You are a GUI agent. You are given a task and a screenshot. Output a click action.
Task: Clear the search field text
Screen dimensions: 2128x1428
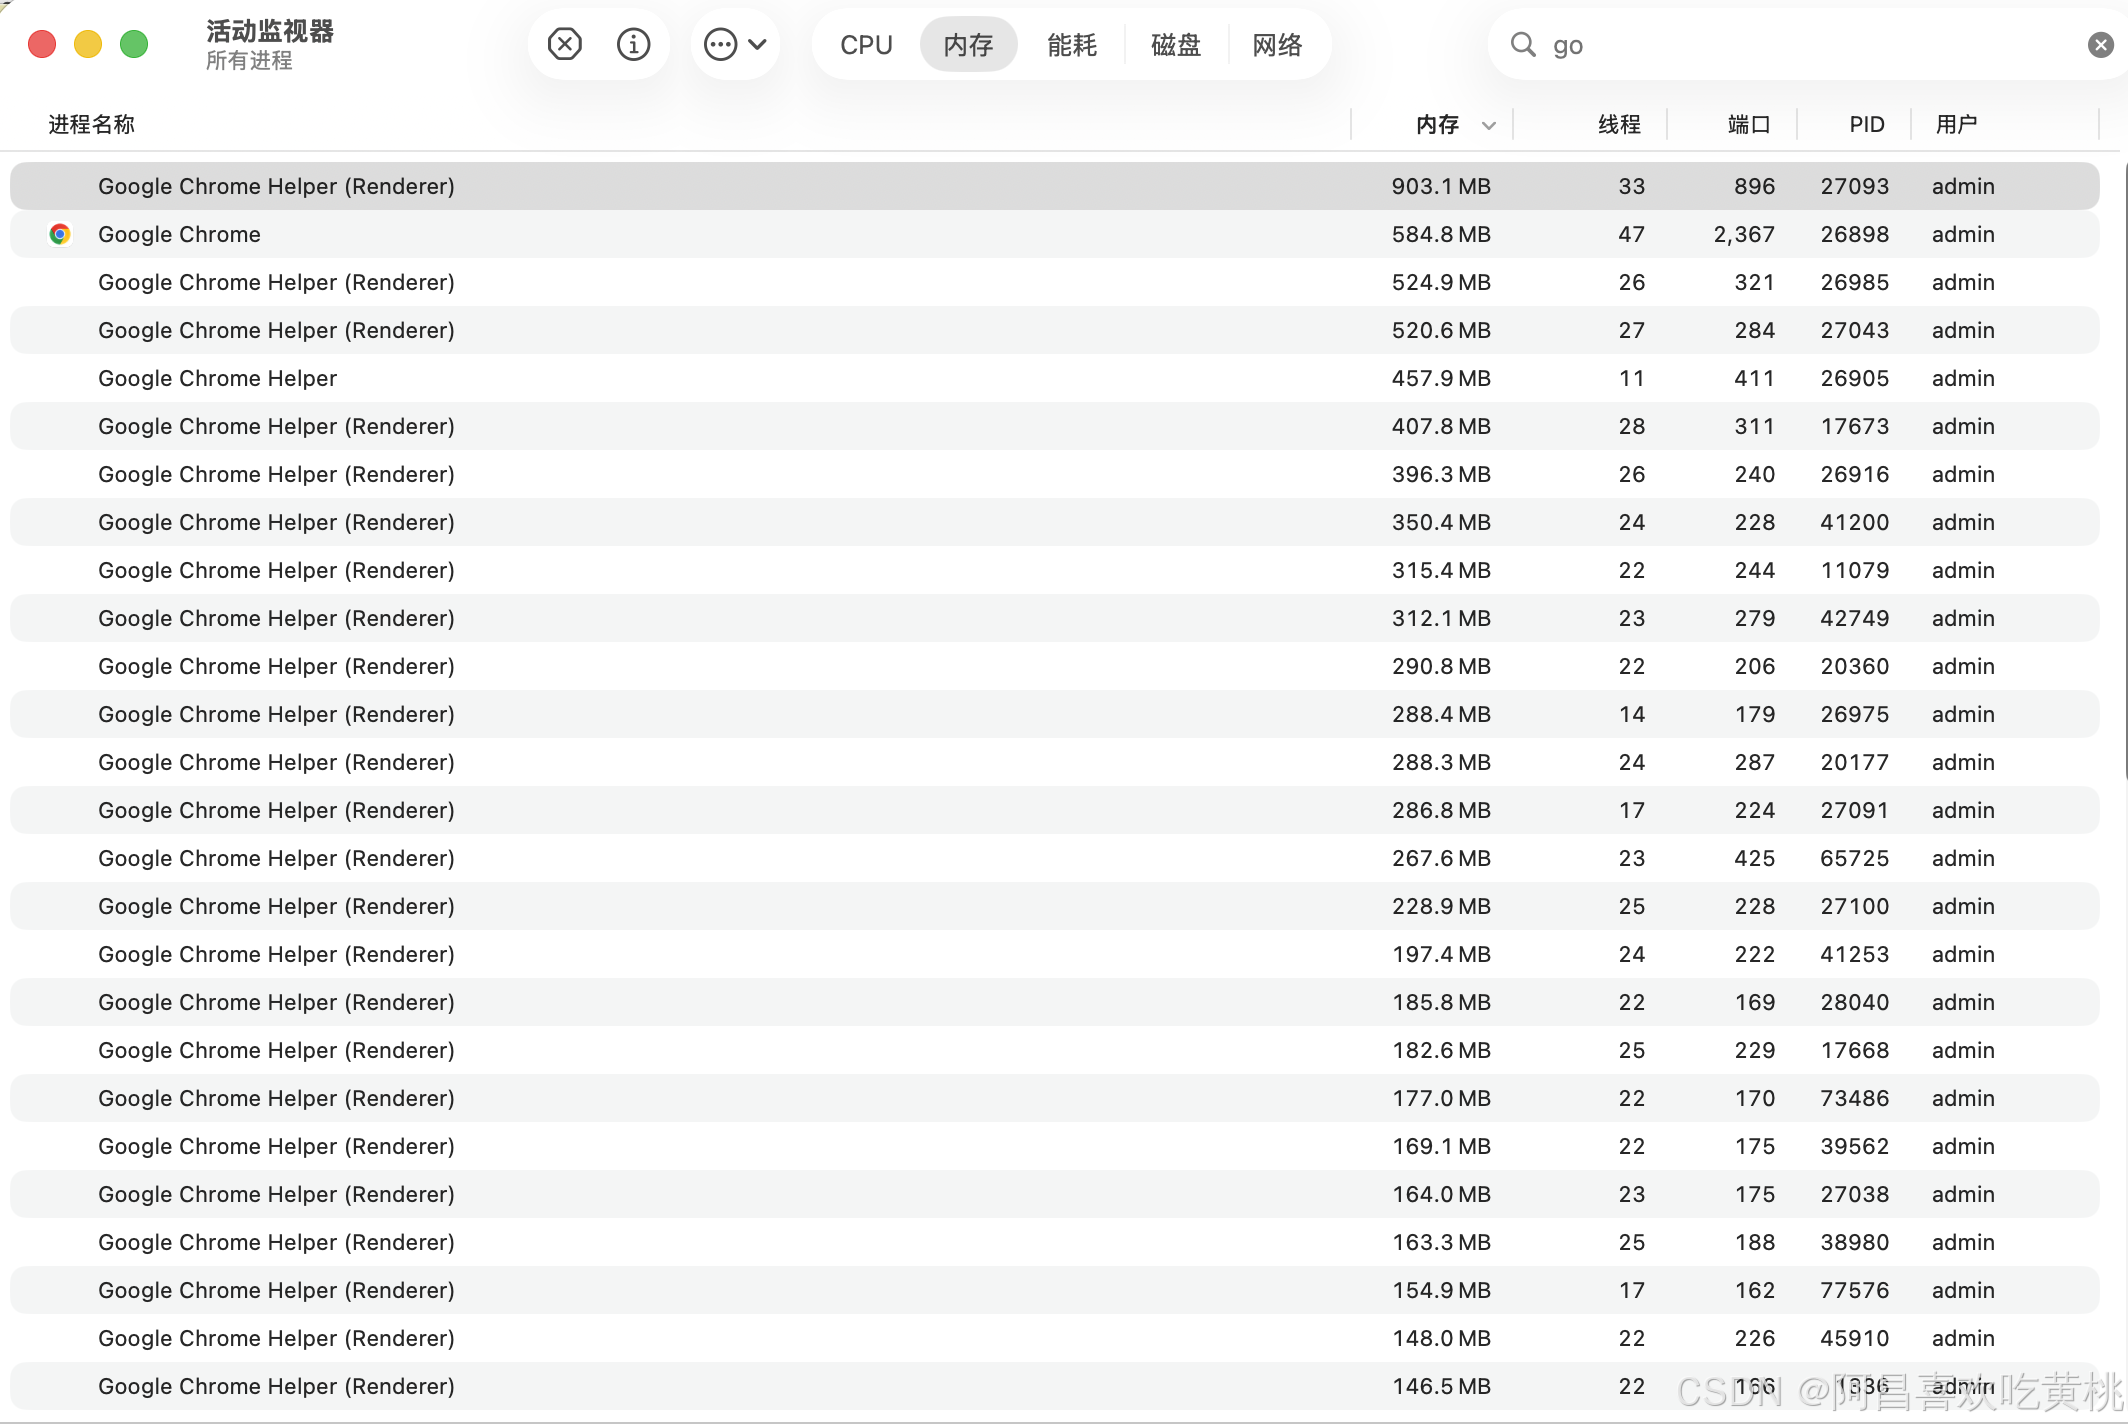click(2100, 45)
